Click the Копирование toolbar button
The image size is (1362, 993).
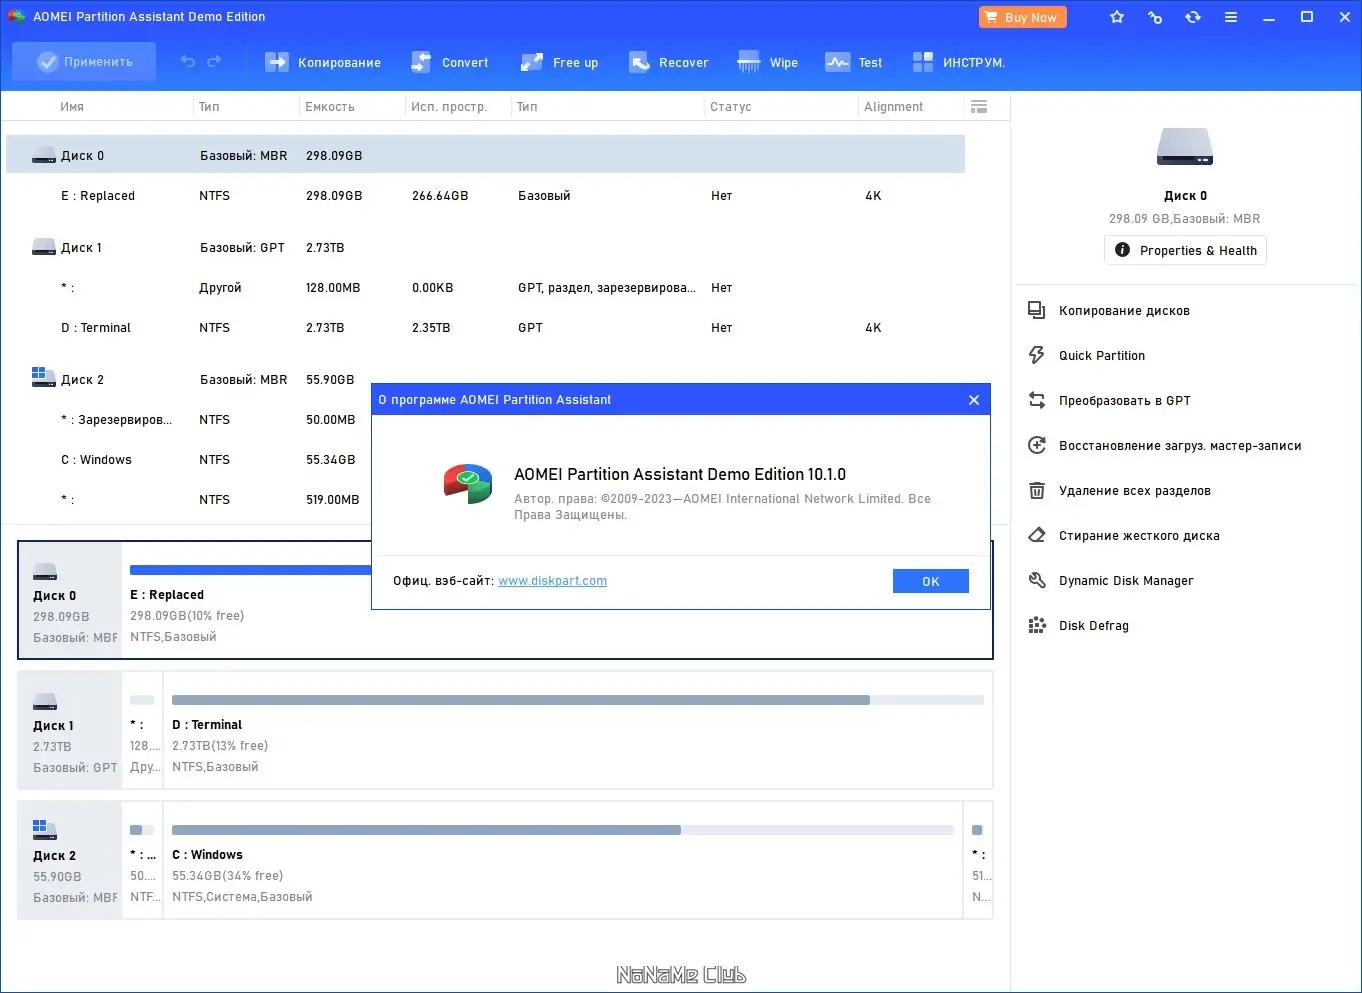[x=323, y=62]
